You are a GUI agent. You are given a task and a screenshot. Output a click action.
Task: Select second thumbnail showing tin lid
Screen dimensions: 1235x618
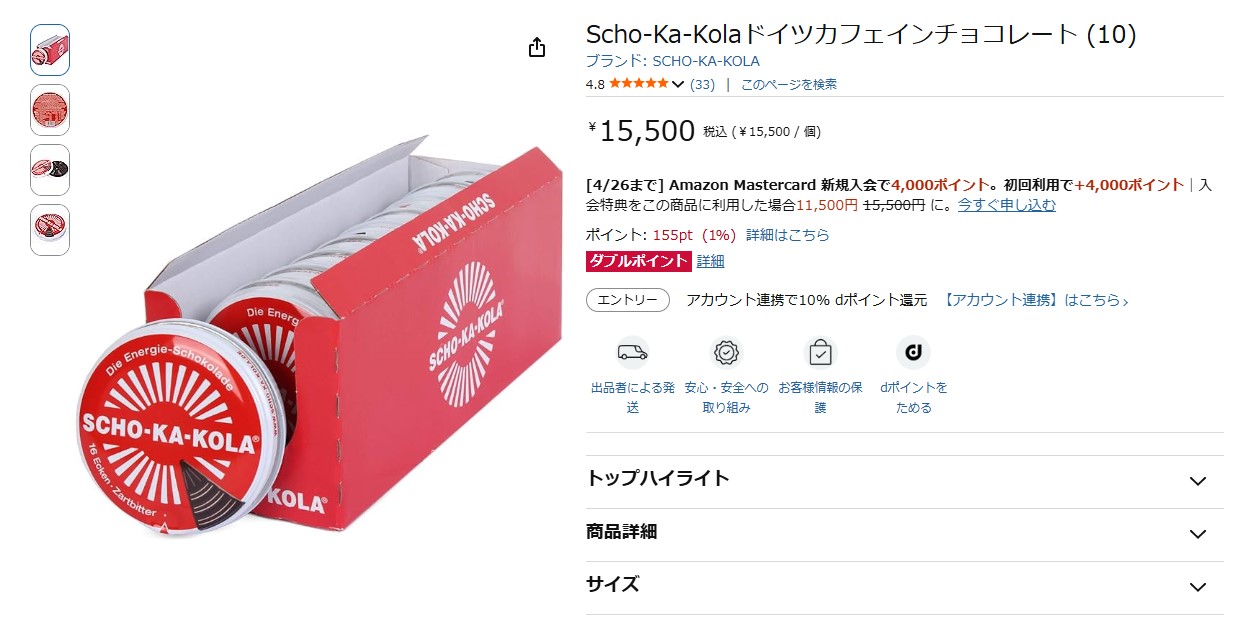click(x=50, y=110)
